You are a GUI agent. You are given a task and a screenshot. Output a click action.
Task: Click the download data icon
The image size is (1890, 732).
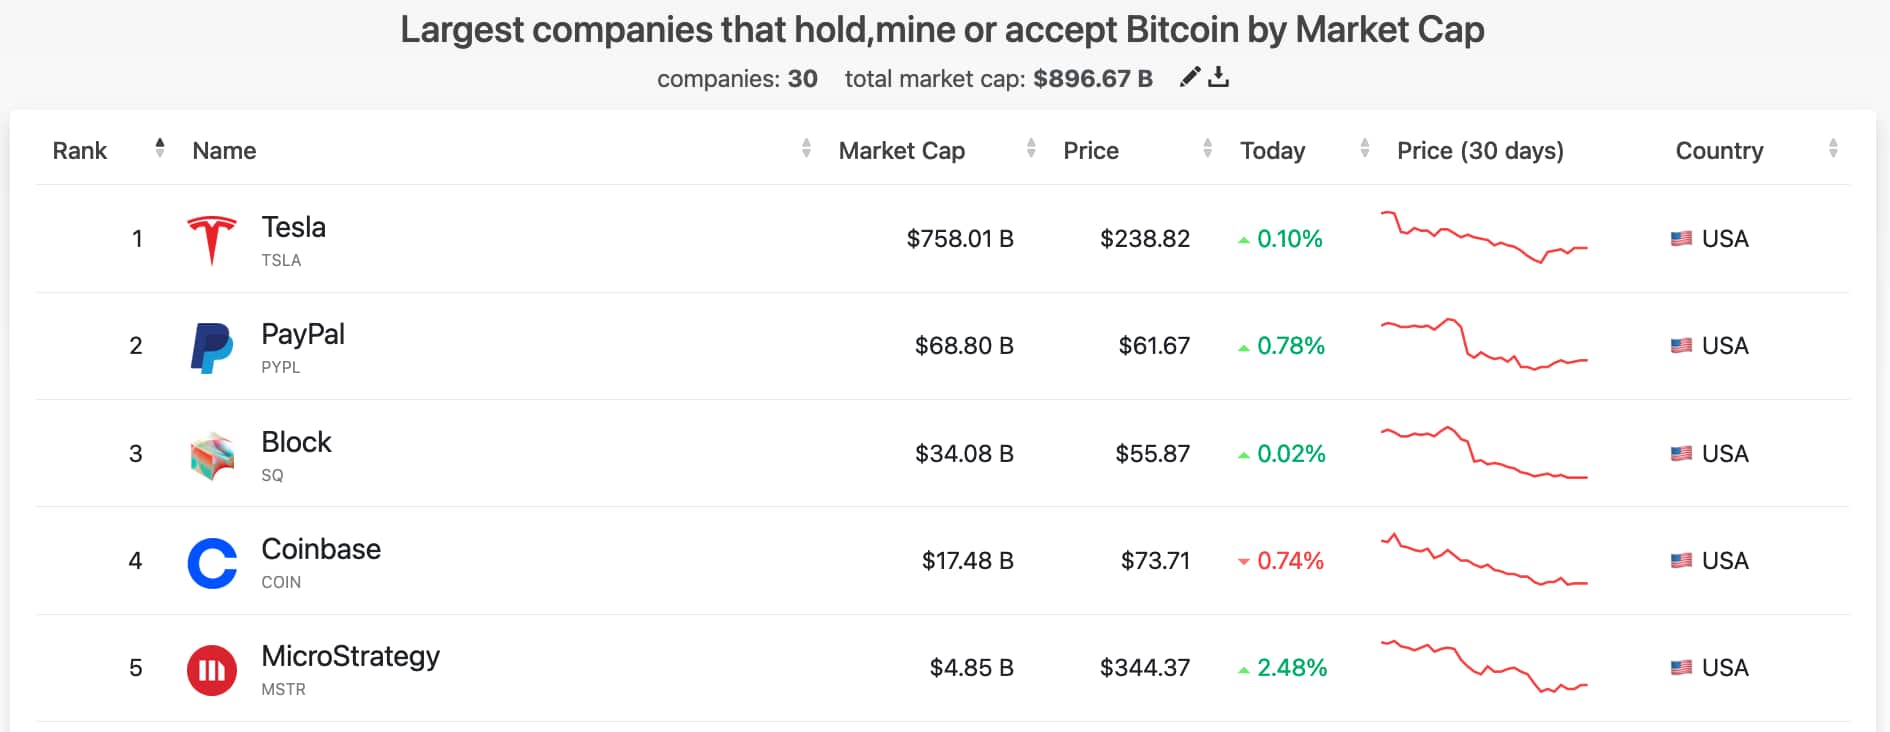[1220, 77]
